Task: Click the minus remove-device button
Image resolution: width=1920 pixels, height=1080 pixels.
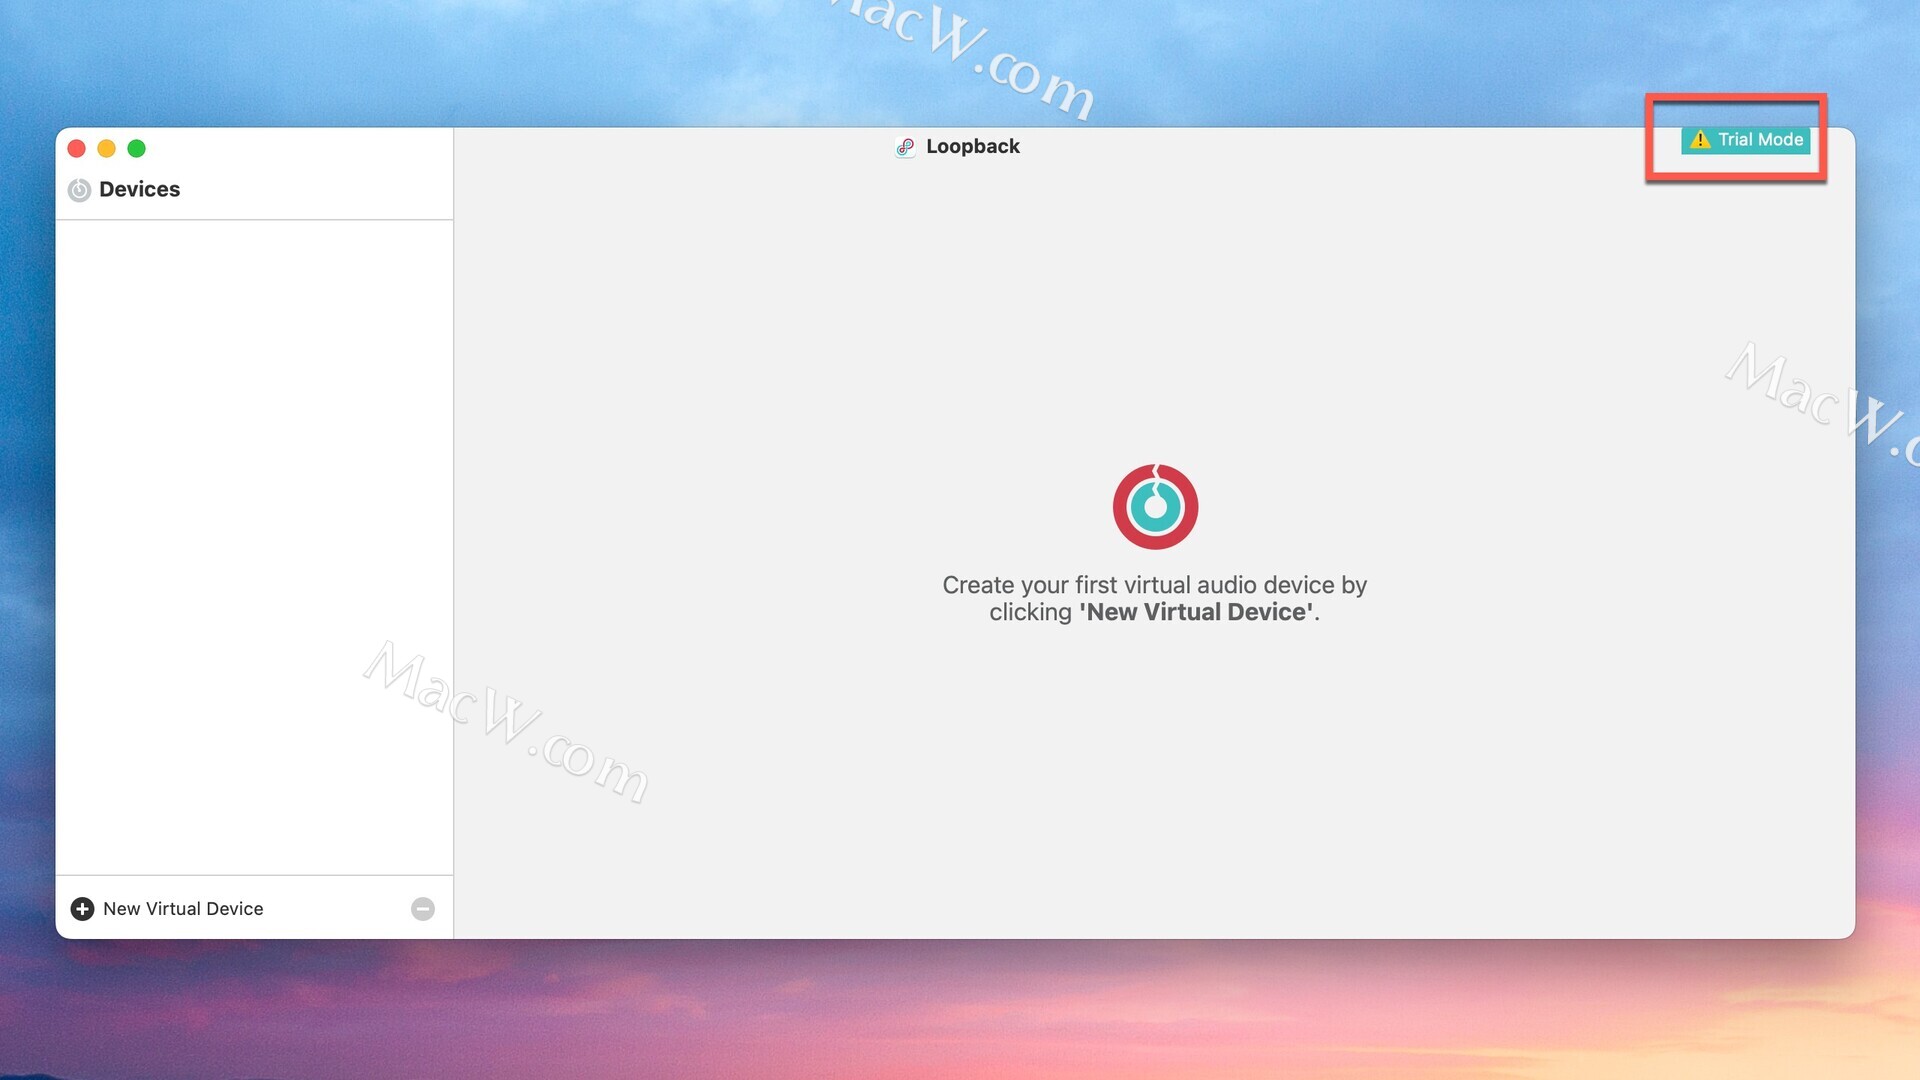Action: pos(423,908)
